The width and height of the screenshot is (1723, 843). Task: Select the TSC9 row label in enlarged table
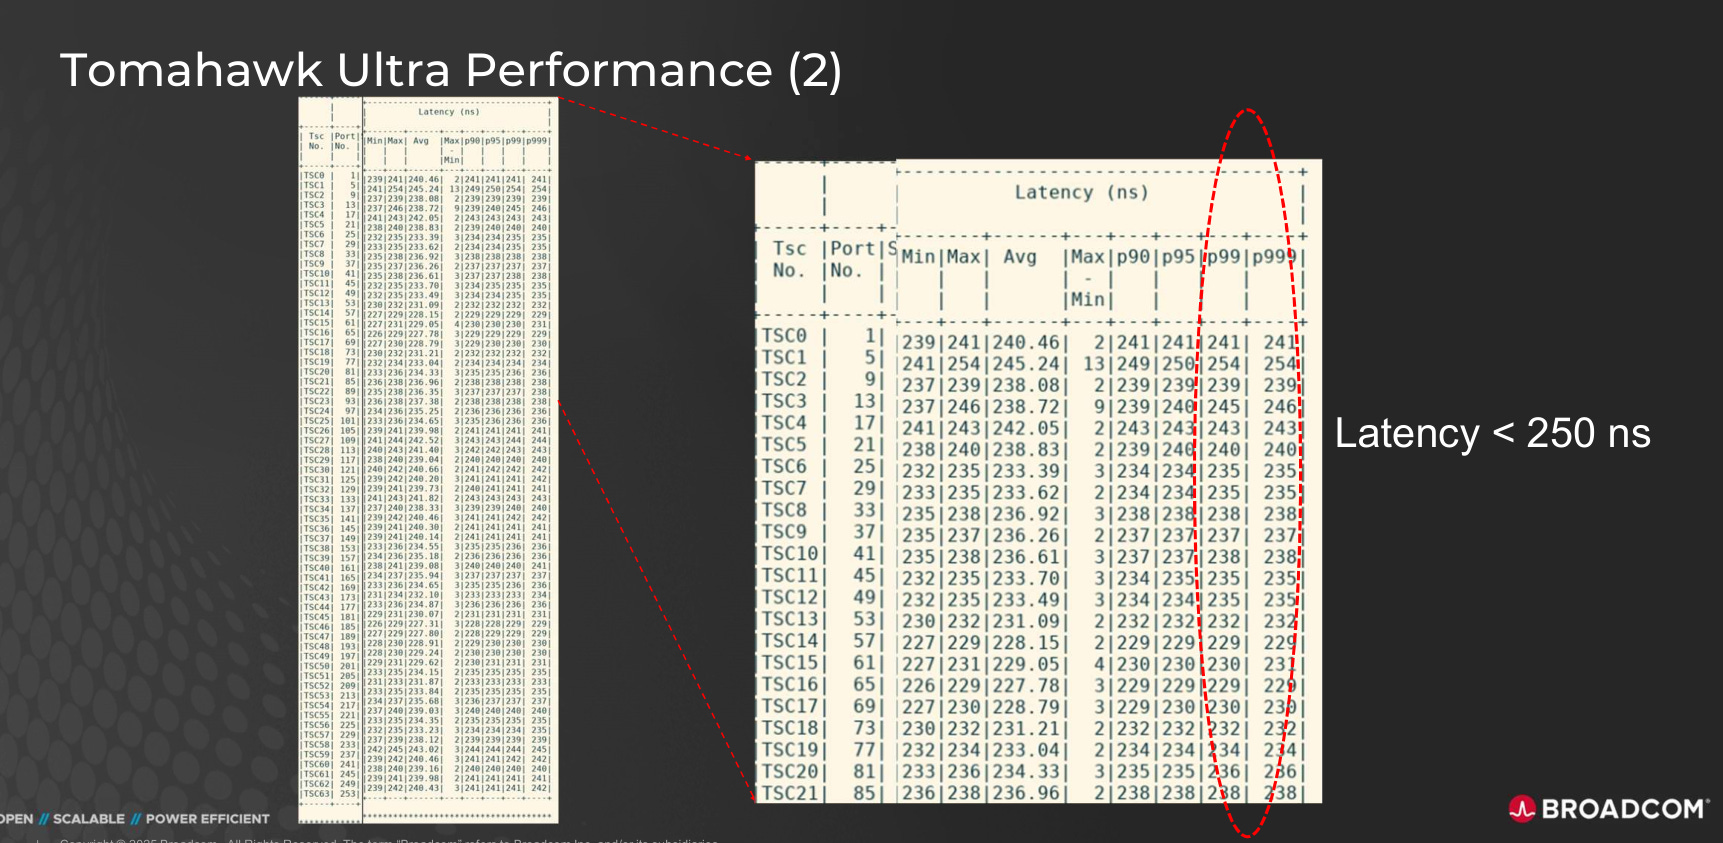pos(784,531)
